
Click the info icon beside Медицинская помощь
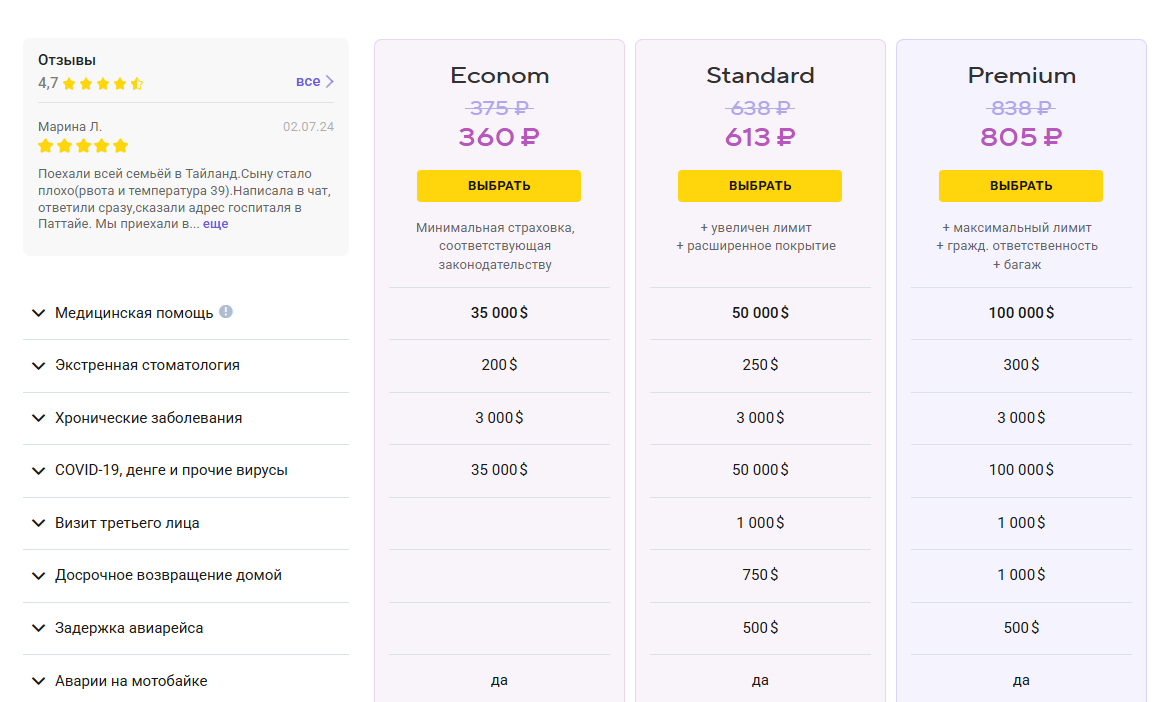point(226,312)
